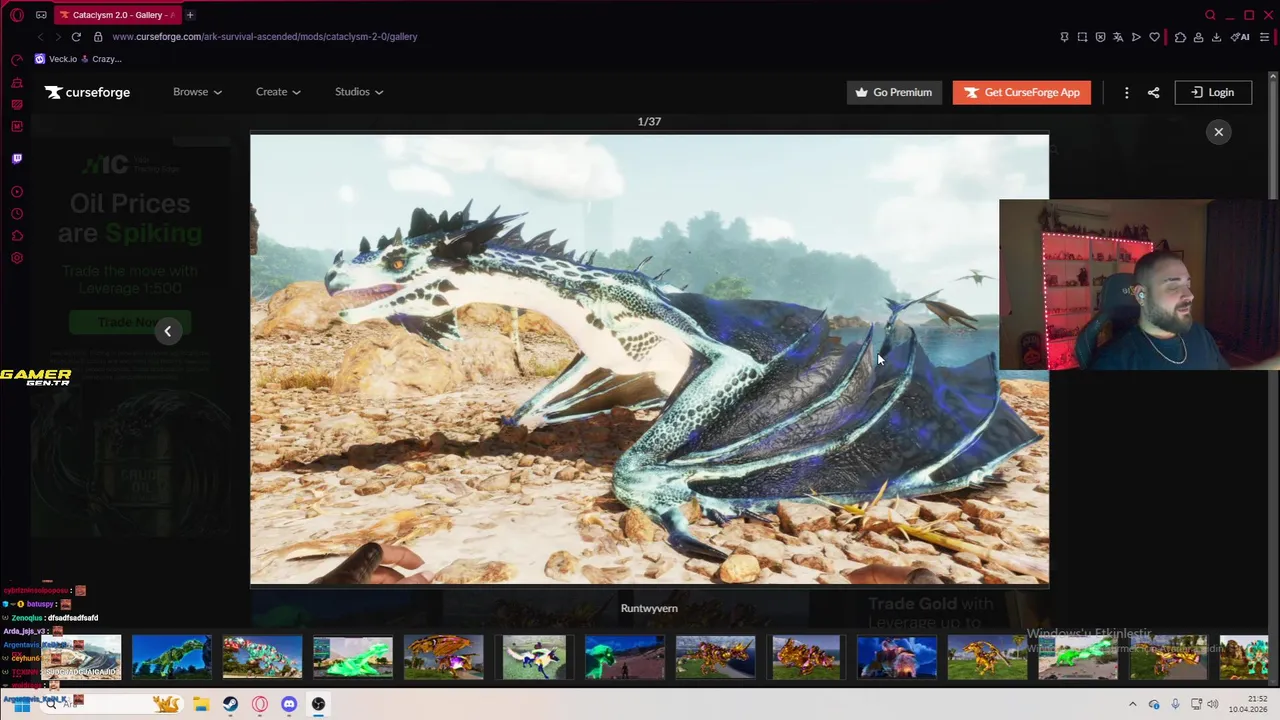Open the volume speaker tray icon
The height and width of the screenshot is (720, 1280).
(1212, 705)
